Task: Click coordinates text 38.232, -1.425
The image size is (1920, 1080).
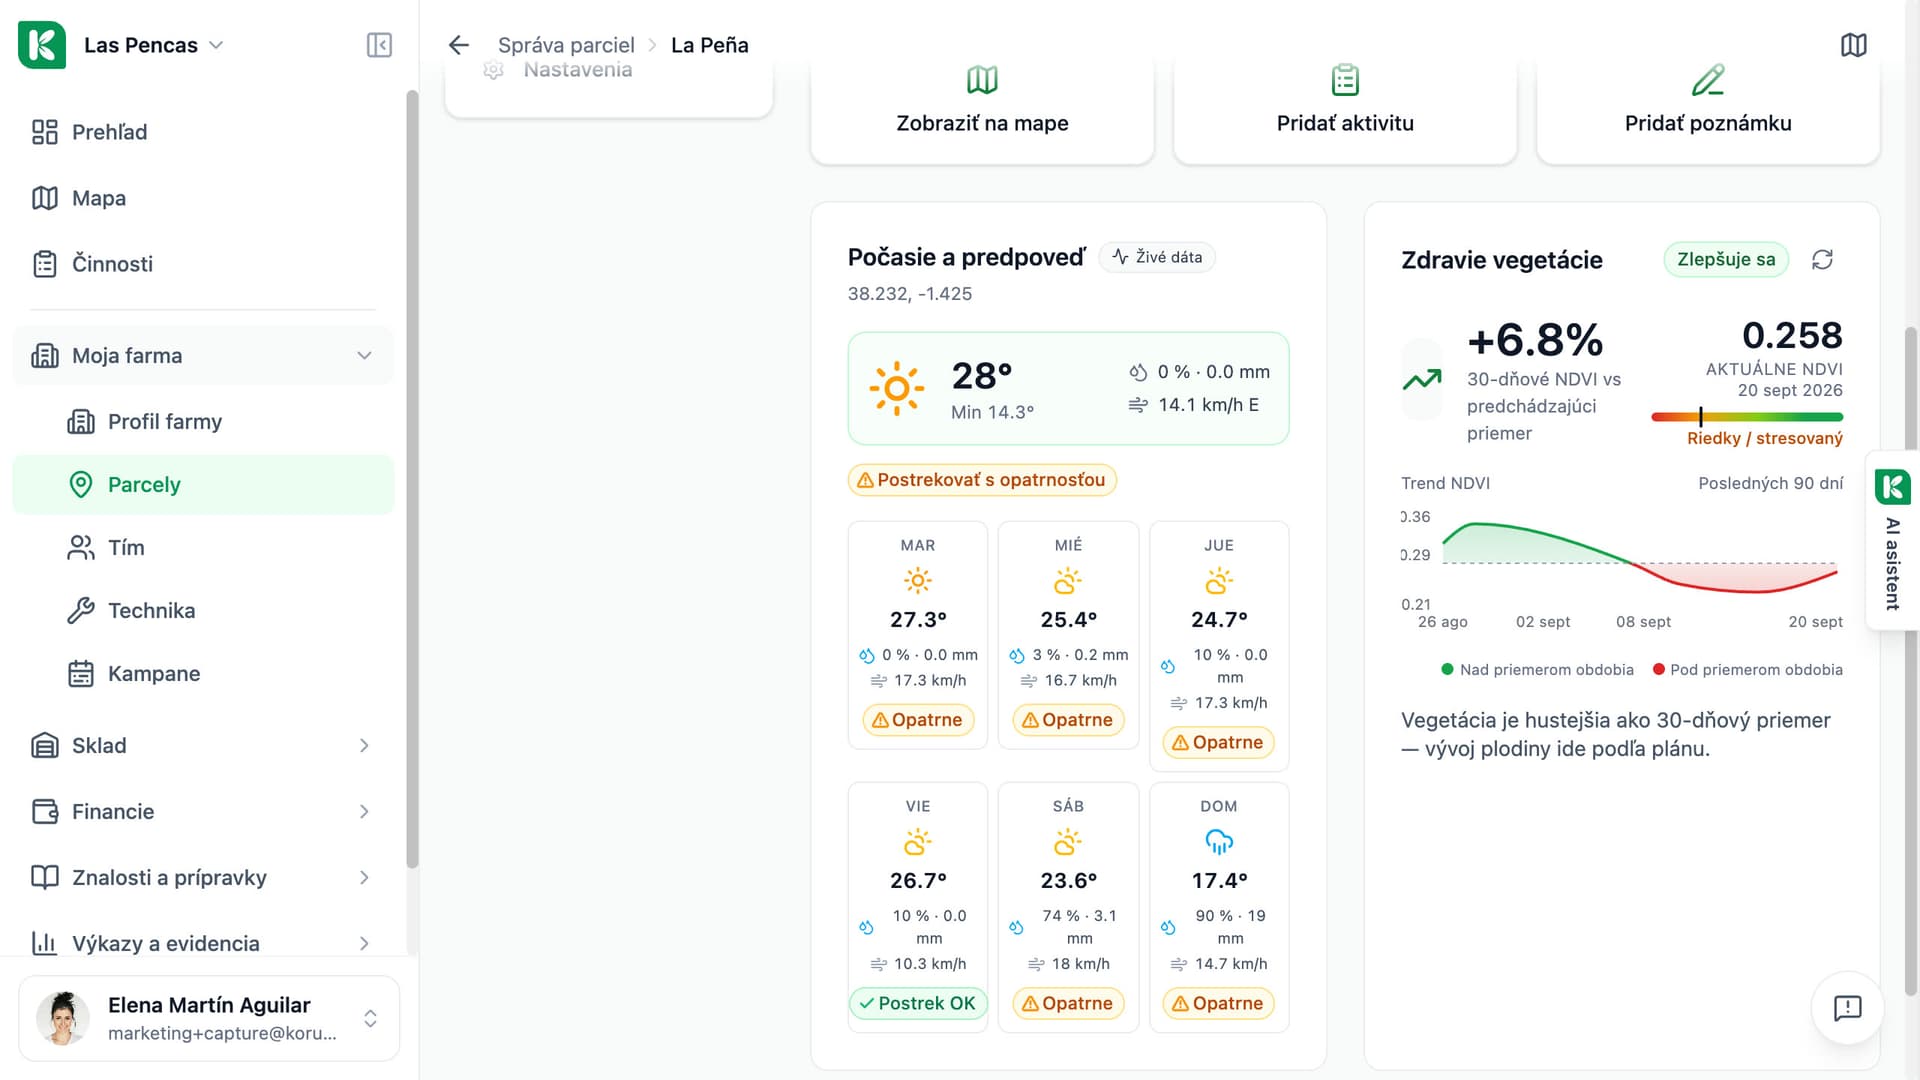Action: point(910,294)
